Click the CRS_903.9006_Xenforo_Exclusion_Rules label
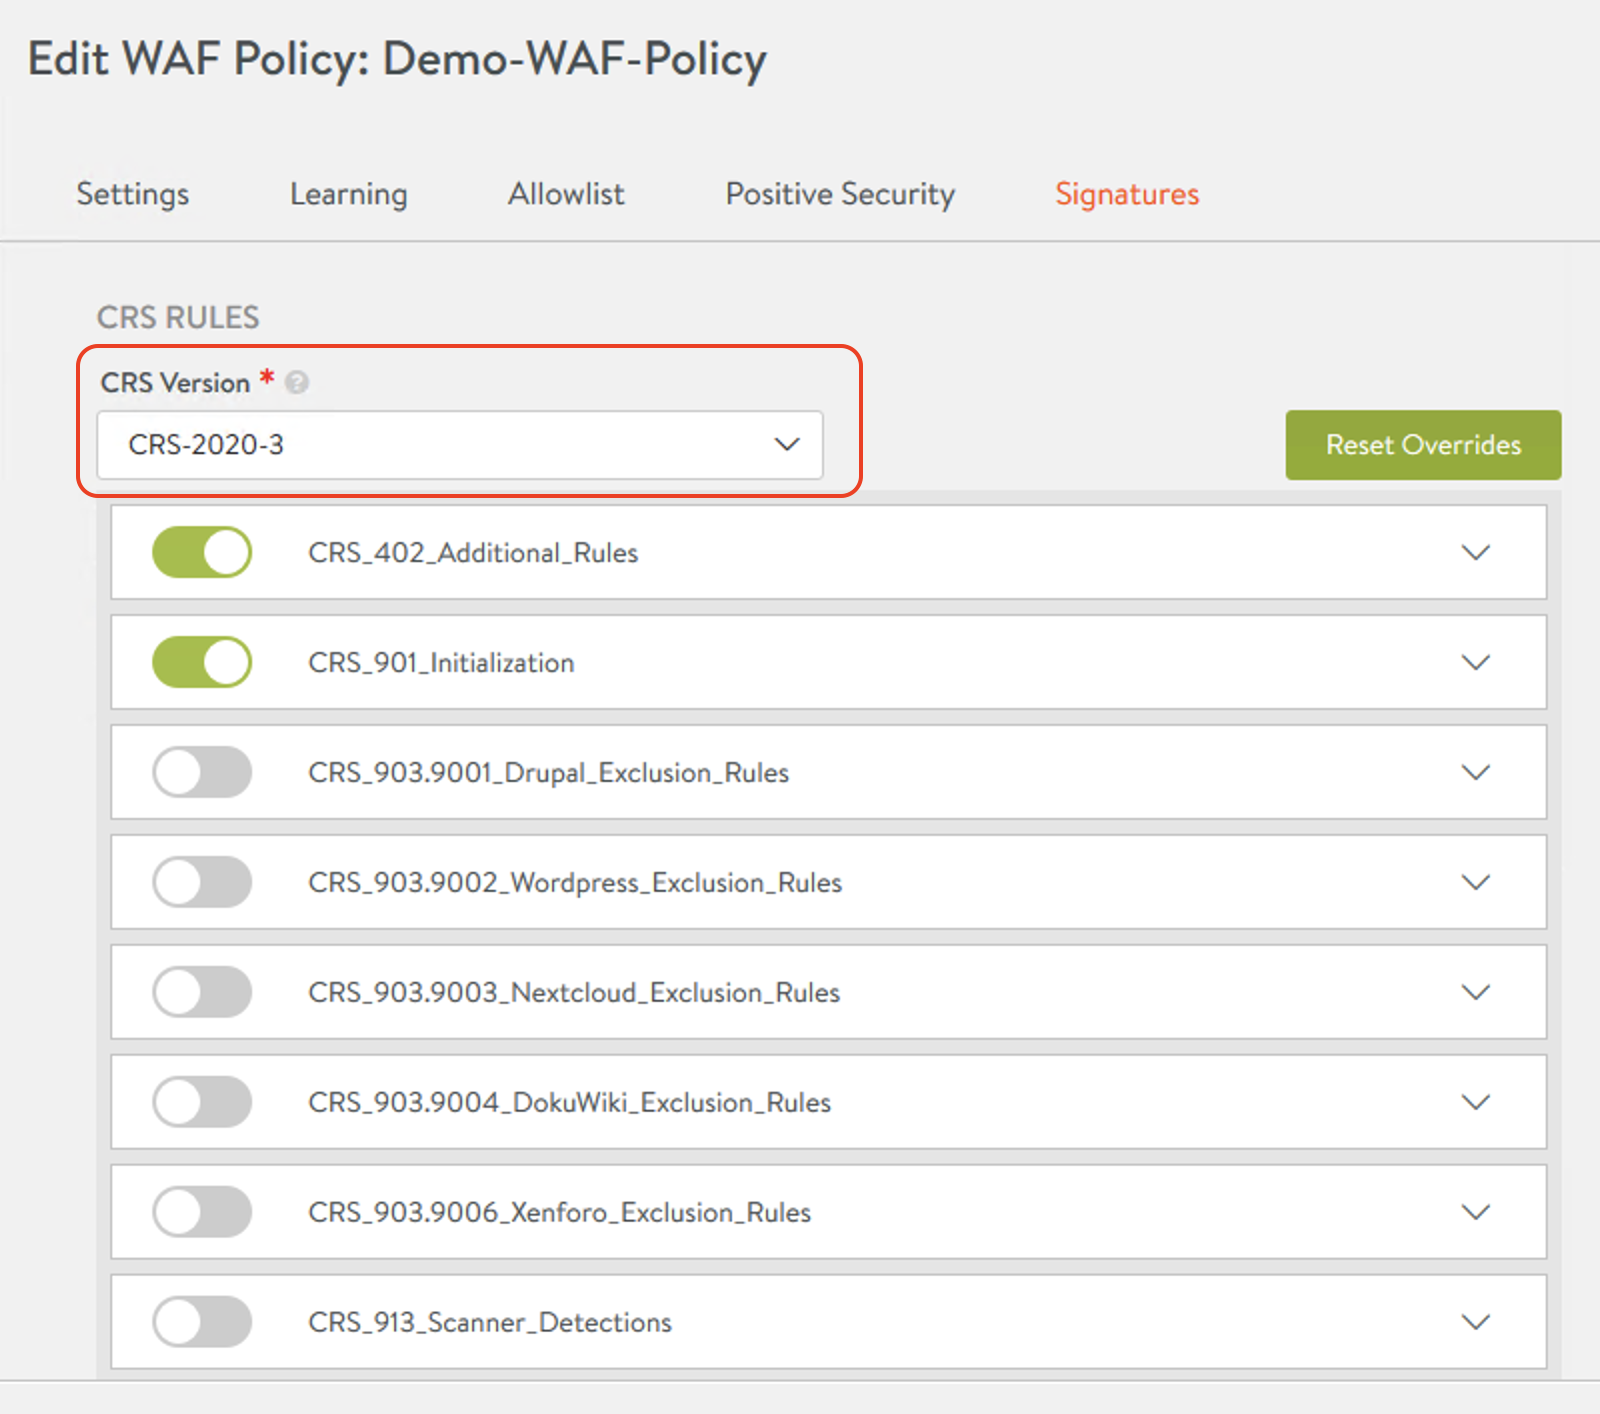This screenshot has width=1600, height=1414. 560,1213
